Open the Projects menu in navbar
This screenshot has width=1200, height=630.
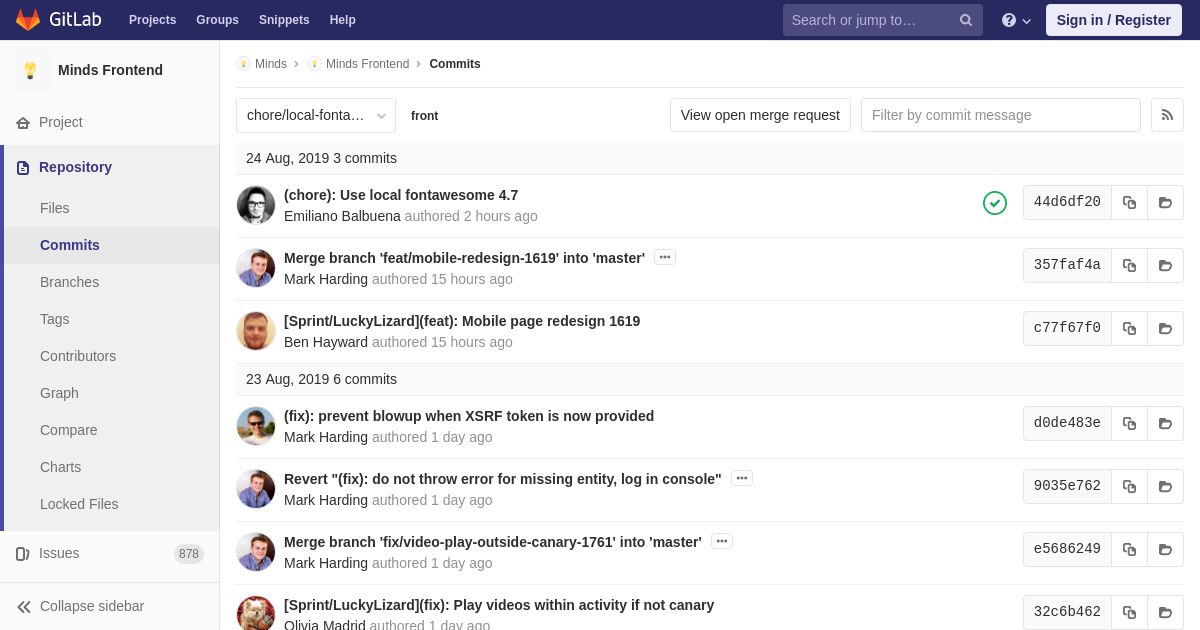(152, 20)
